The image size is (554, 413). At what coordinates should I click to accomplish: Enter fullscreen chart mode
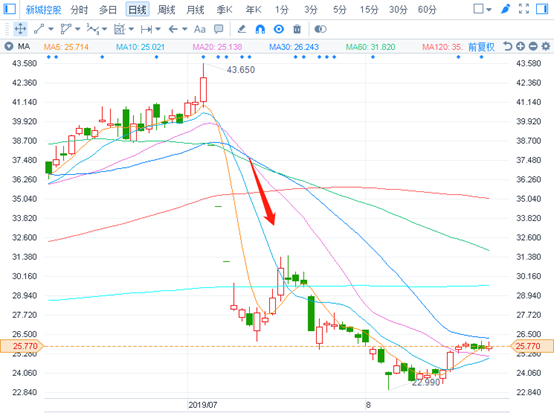(x=524, y=9)
